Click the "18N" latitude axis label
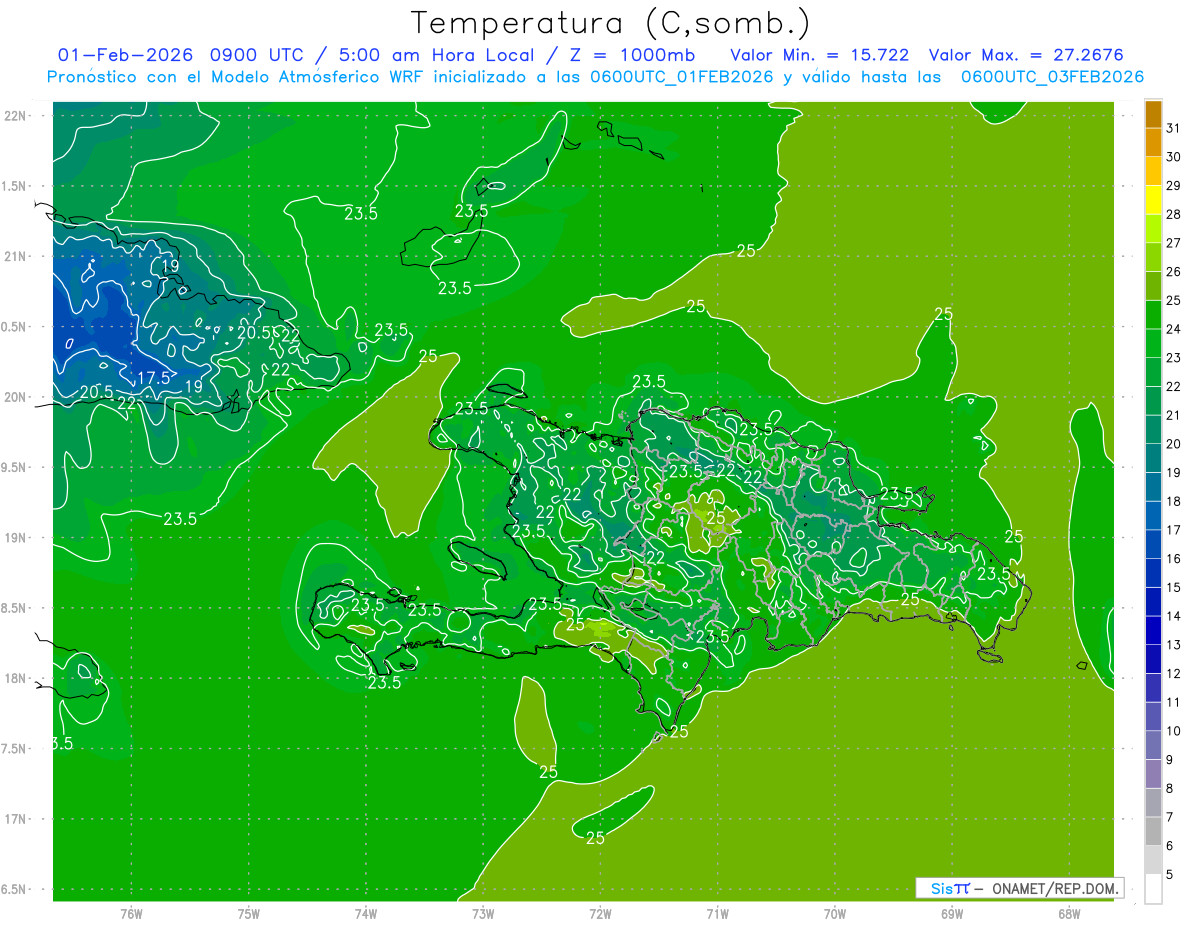This screenshot has height=927, width=1200. coord(15,678)
